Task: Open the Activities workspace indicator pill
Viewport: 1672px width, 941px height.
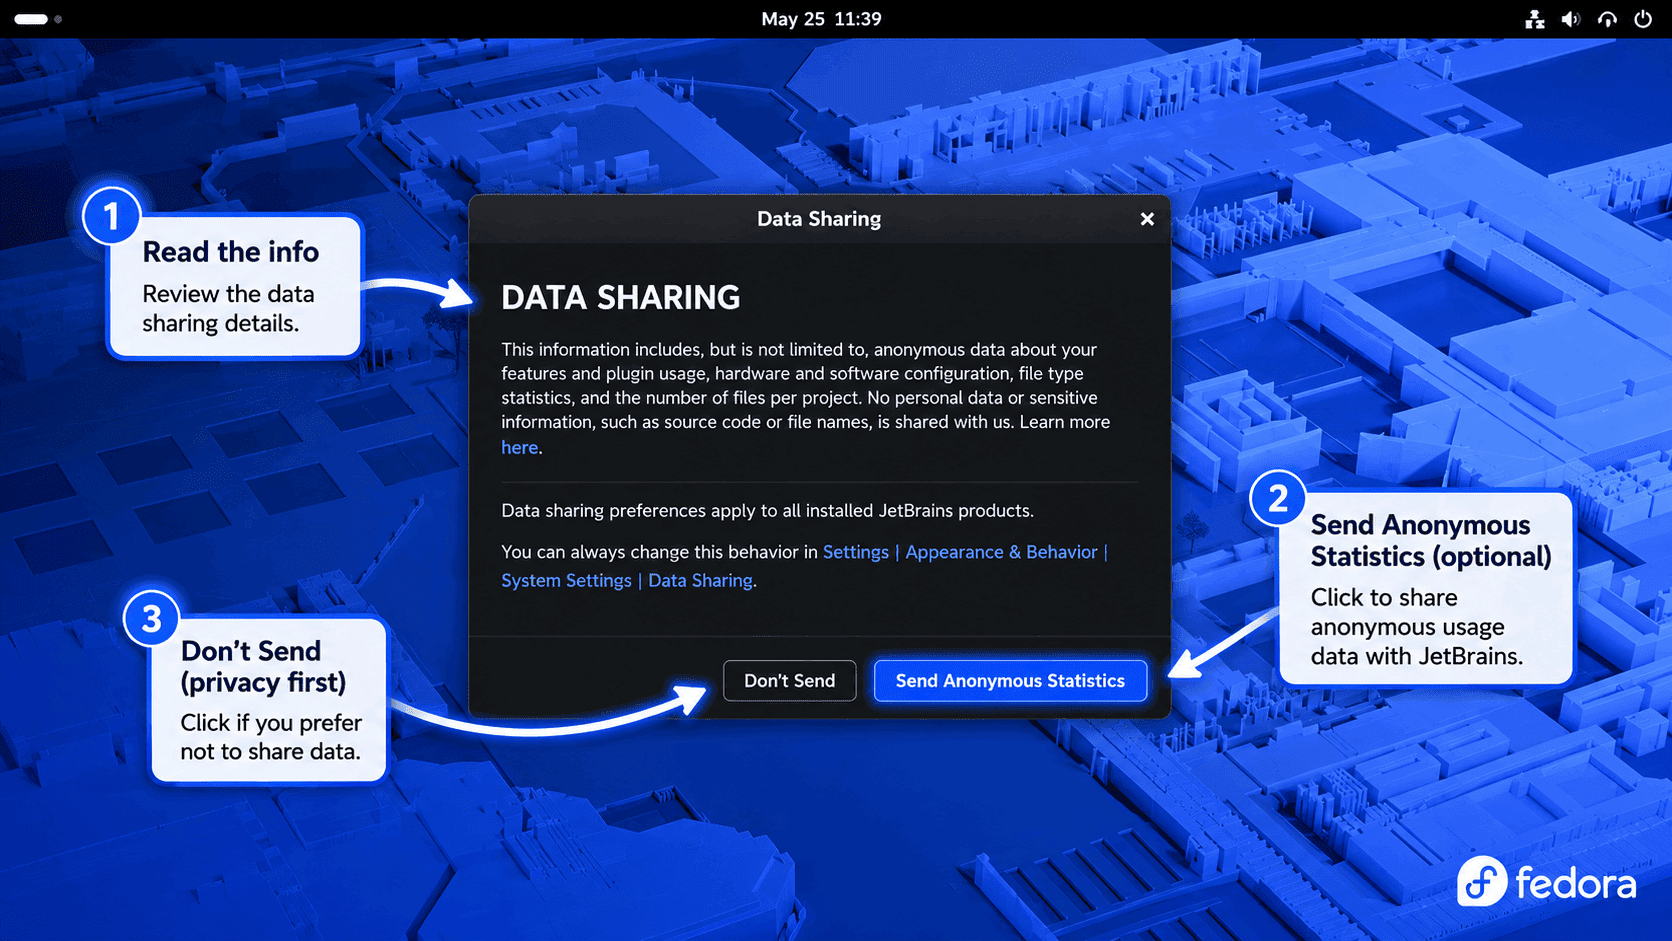Action: click(31, 19)
